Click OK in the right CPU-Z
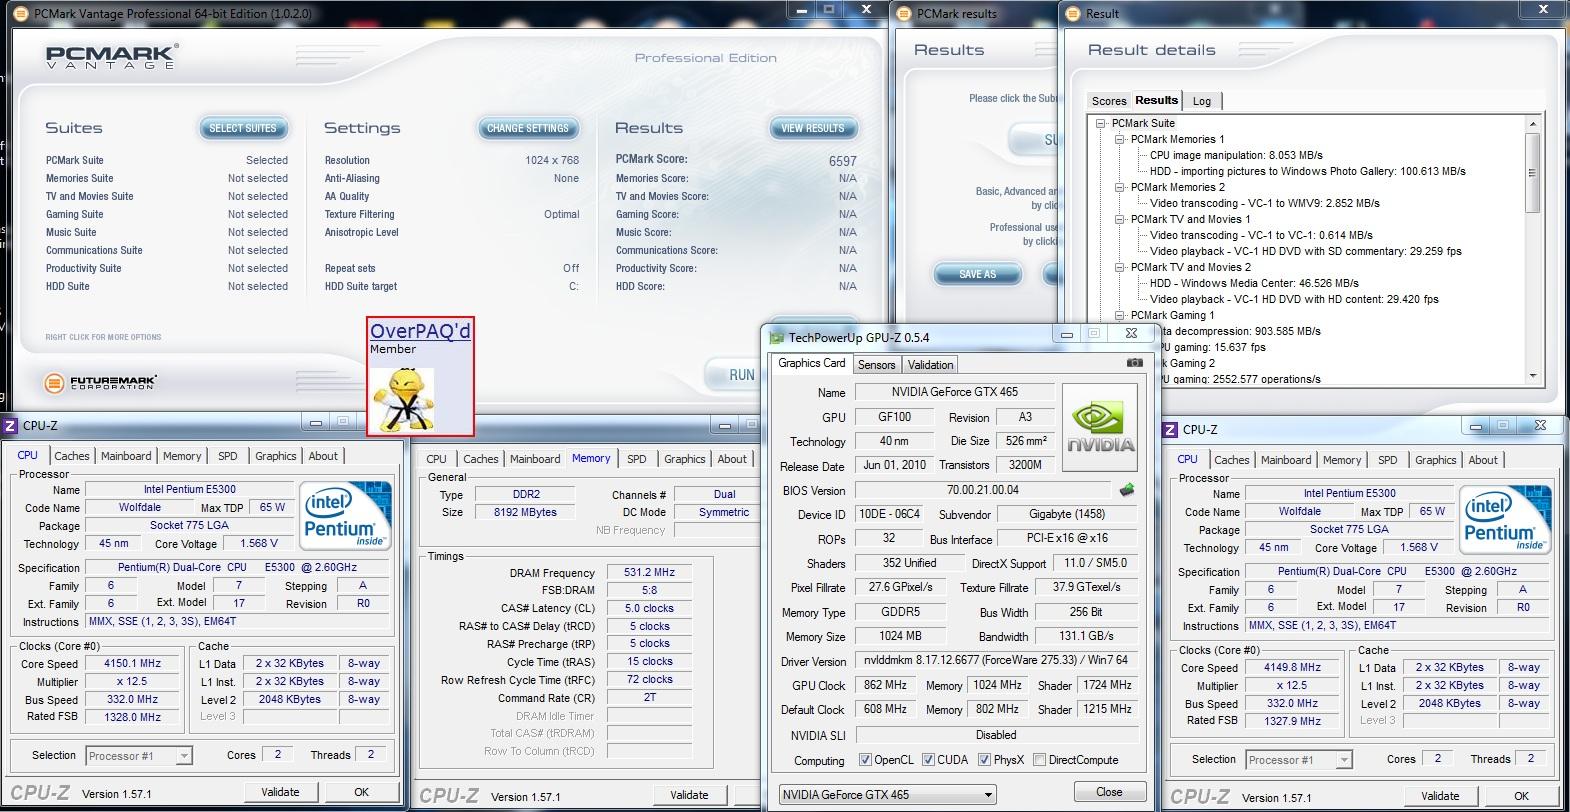This screenshot has width=1570, height=812. click(x=1521, y=796)
